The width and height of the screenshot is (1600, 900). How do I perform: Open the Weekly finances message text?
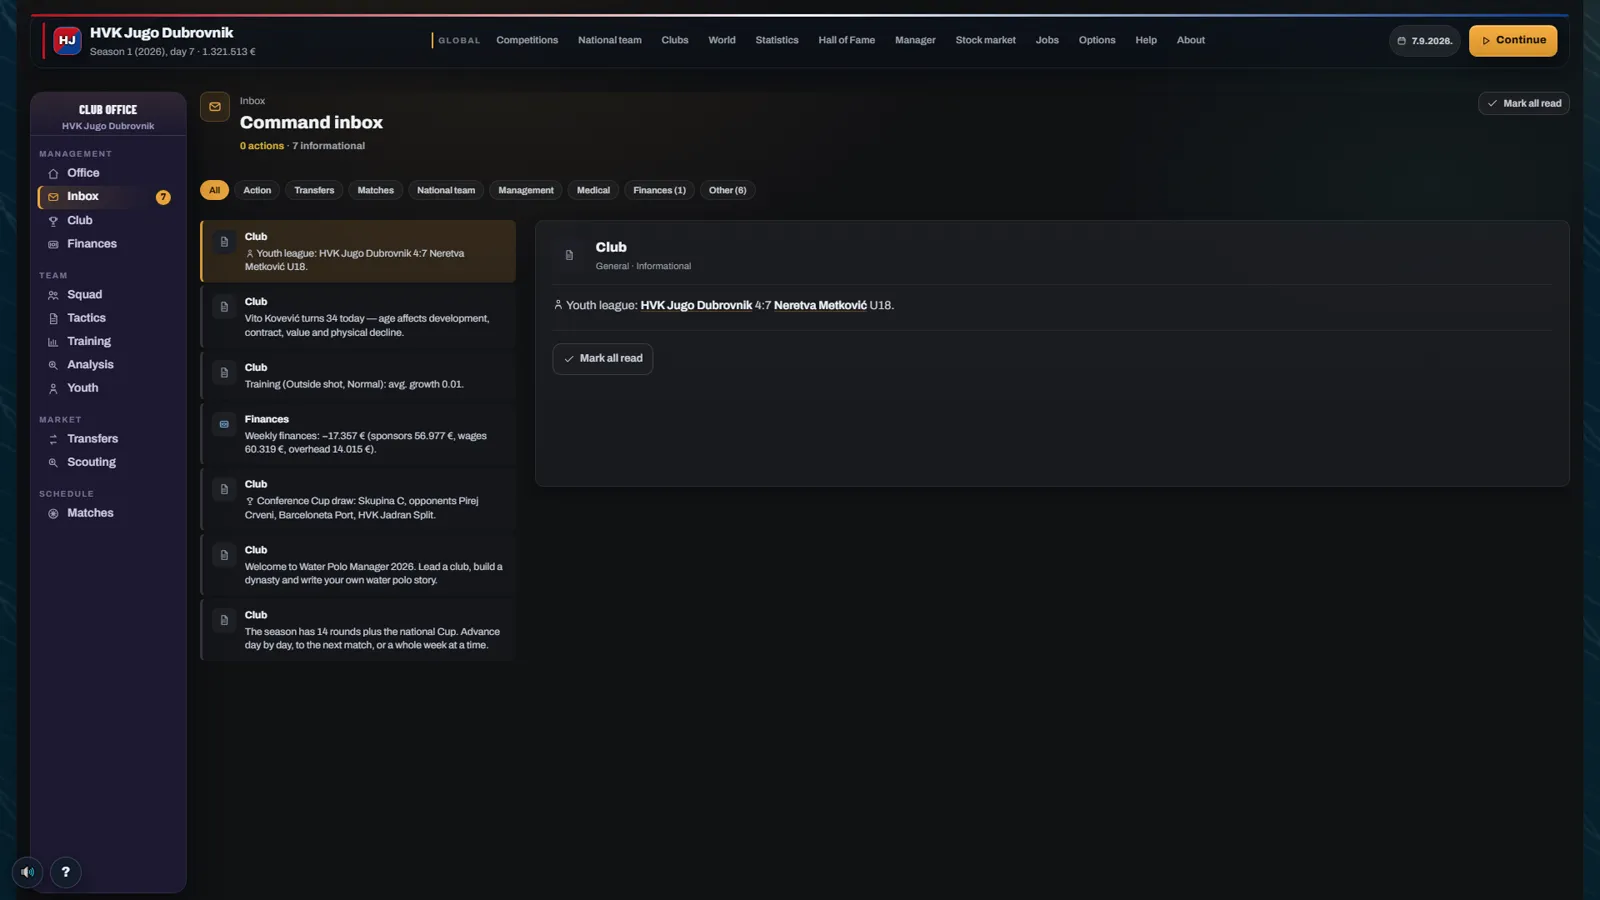coord(366,443)
